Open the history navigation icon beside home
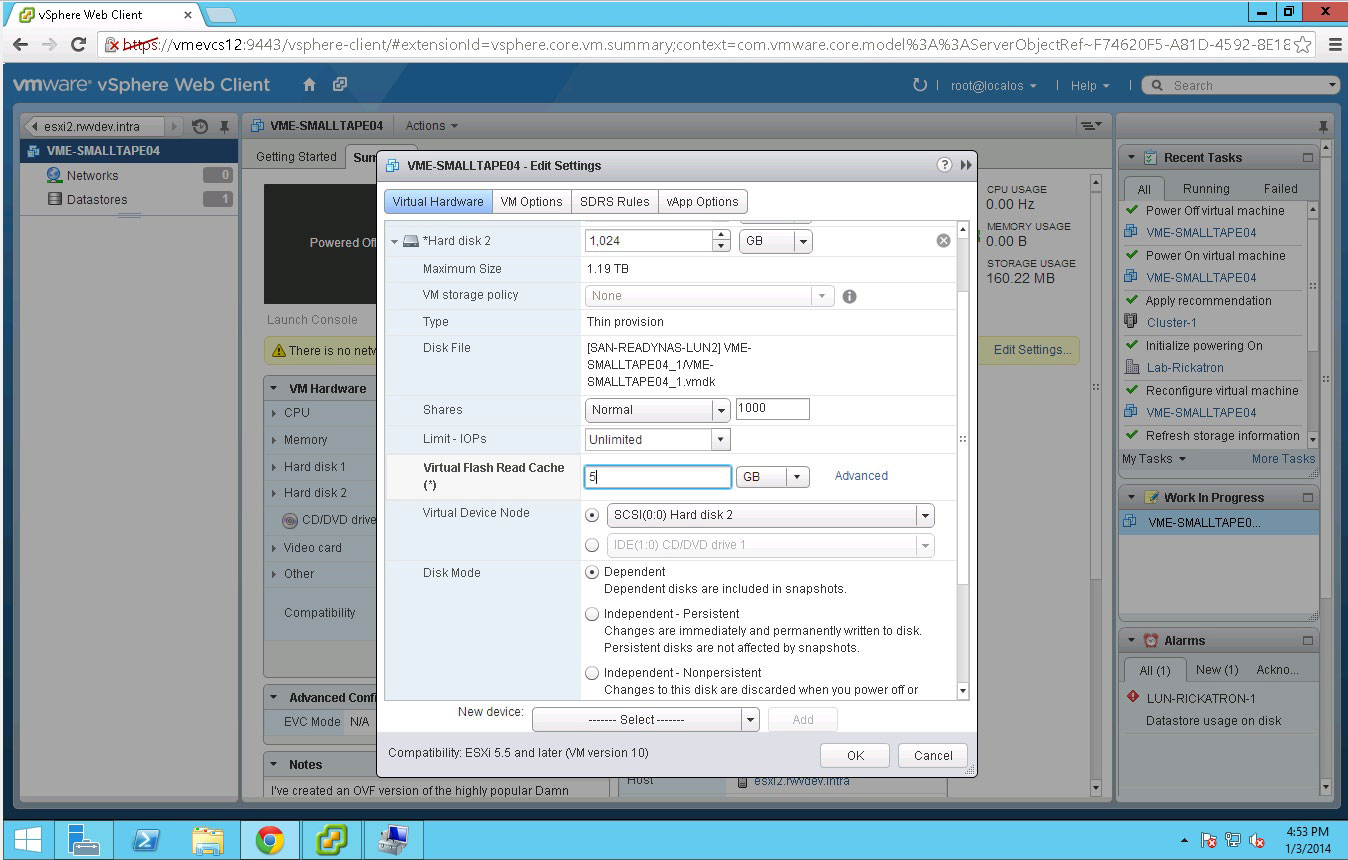This screenshot has height=860, width=1348. point(340,85)
